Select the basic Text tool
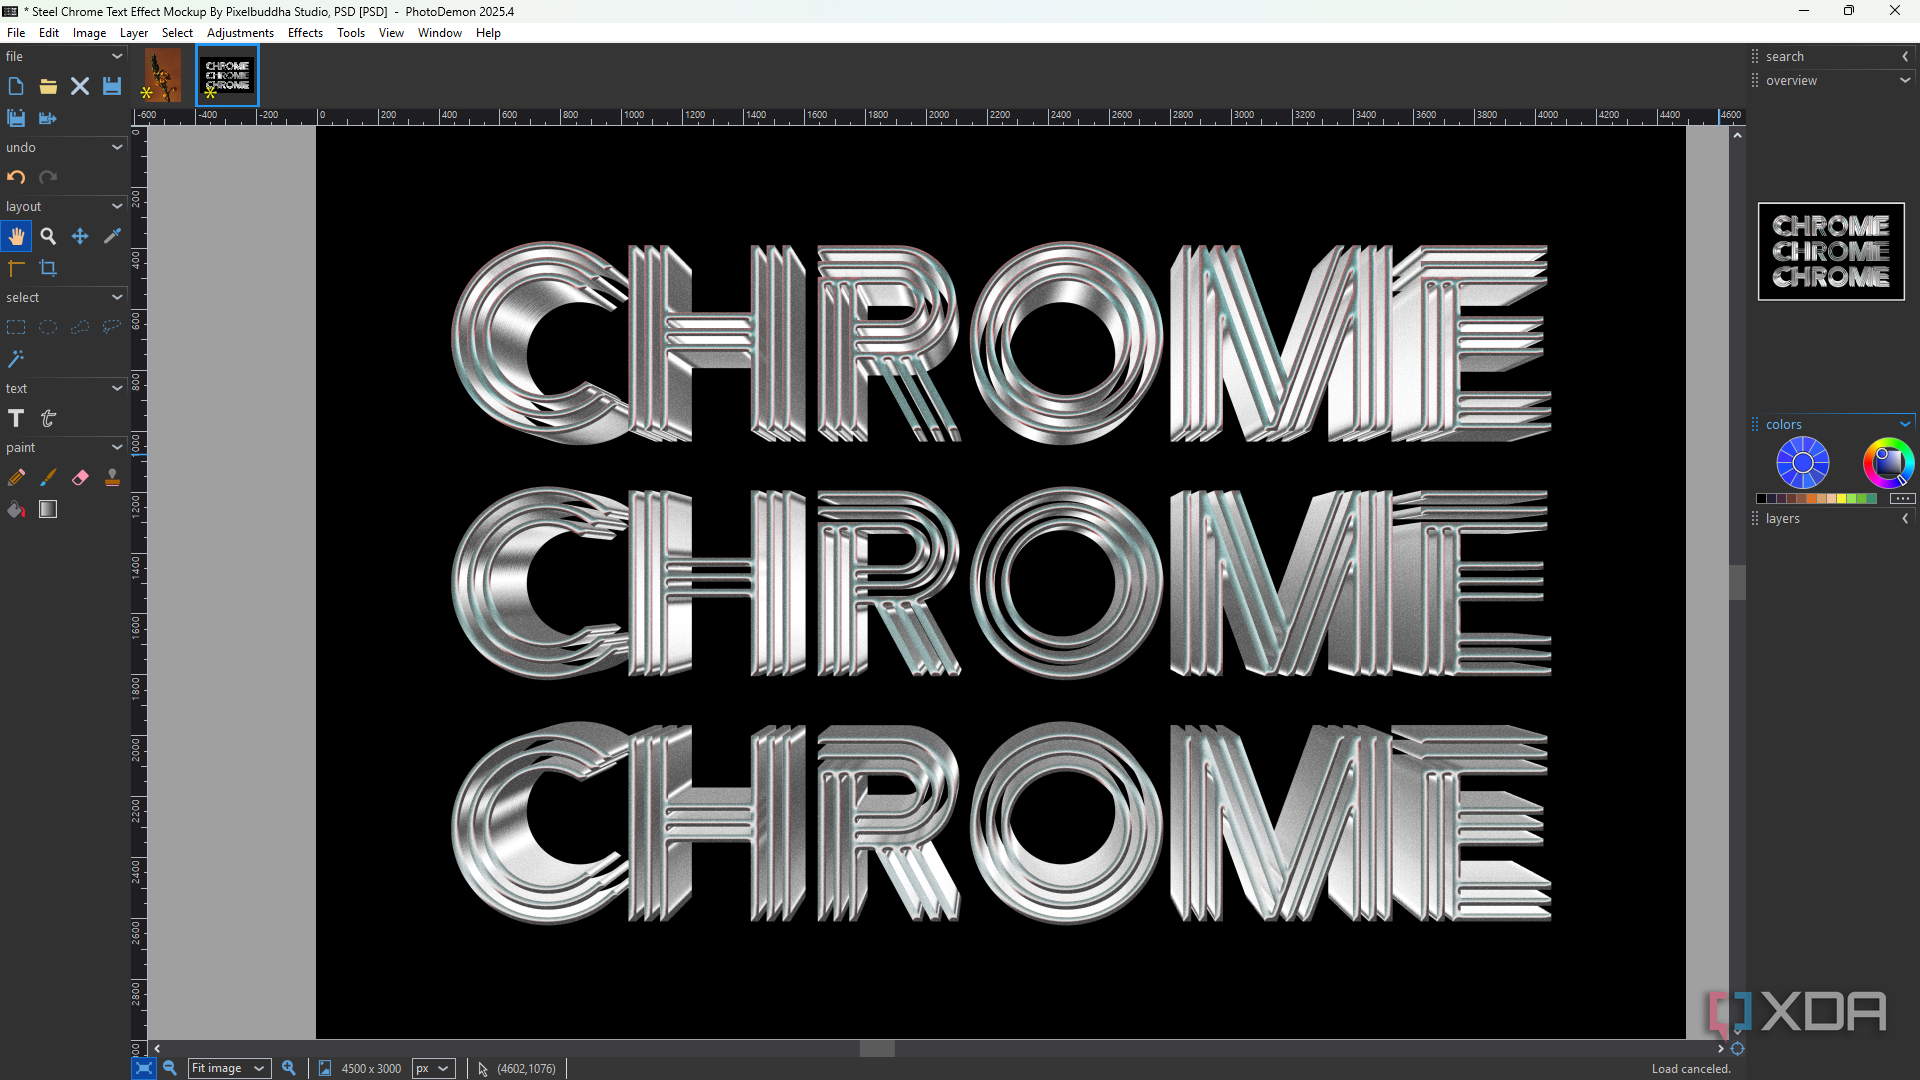Screen dimensions: 1920x1080 pos(16,419)
